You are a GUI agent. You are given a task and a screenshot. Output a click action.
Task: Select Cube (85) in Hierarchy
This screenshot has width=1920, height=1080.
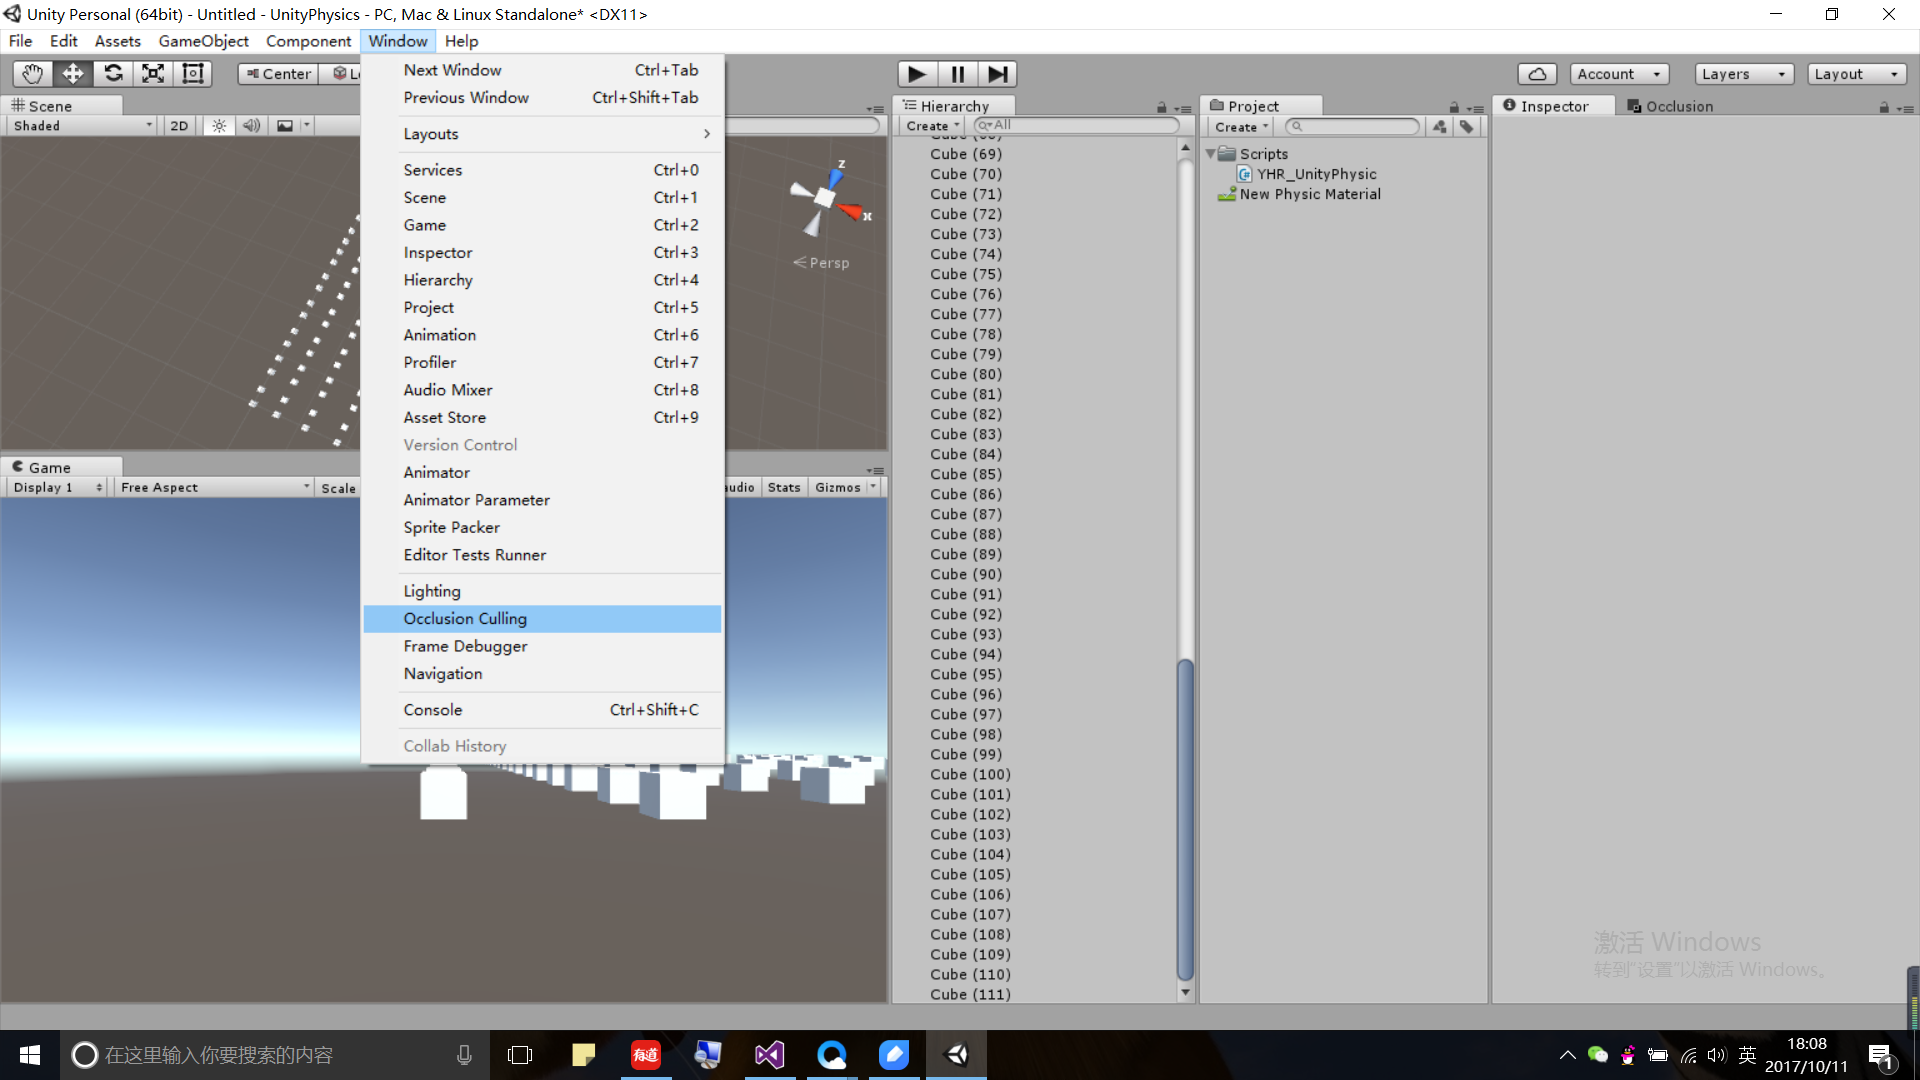point(965,474)
